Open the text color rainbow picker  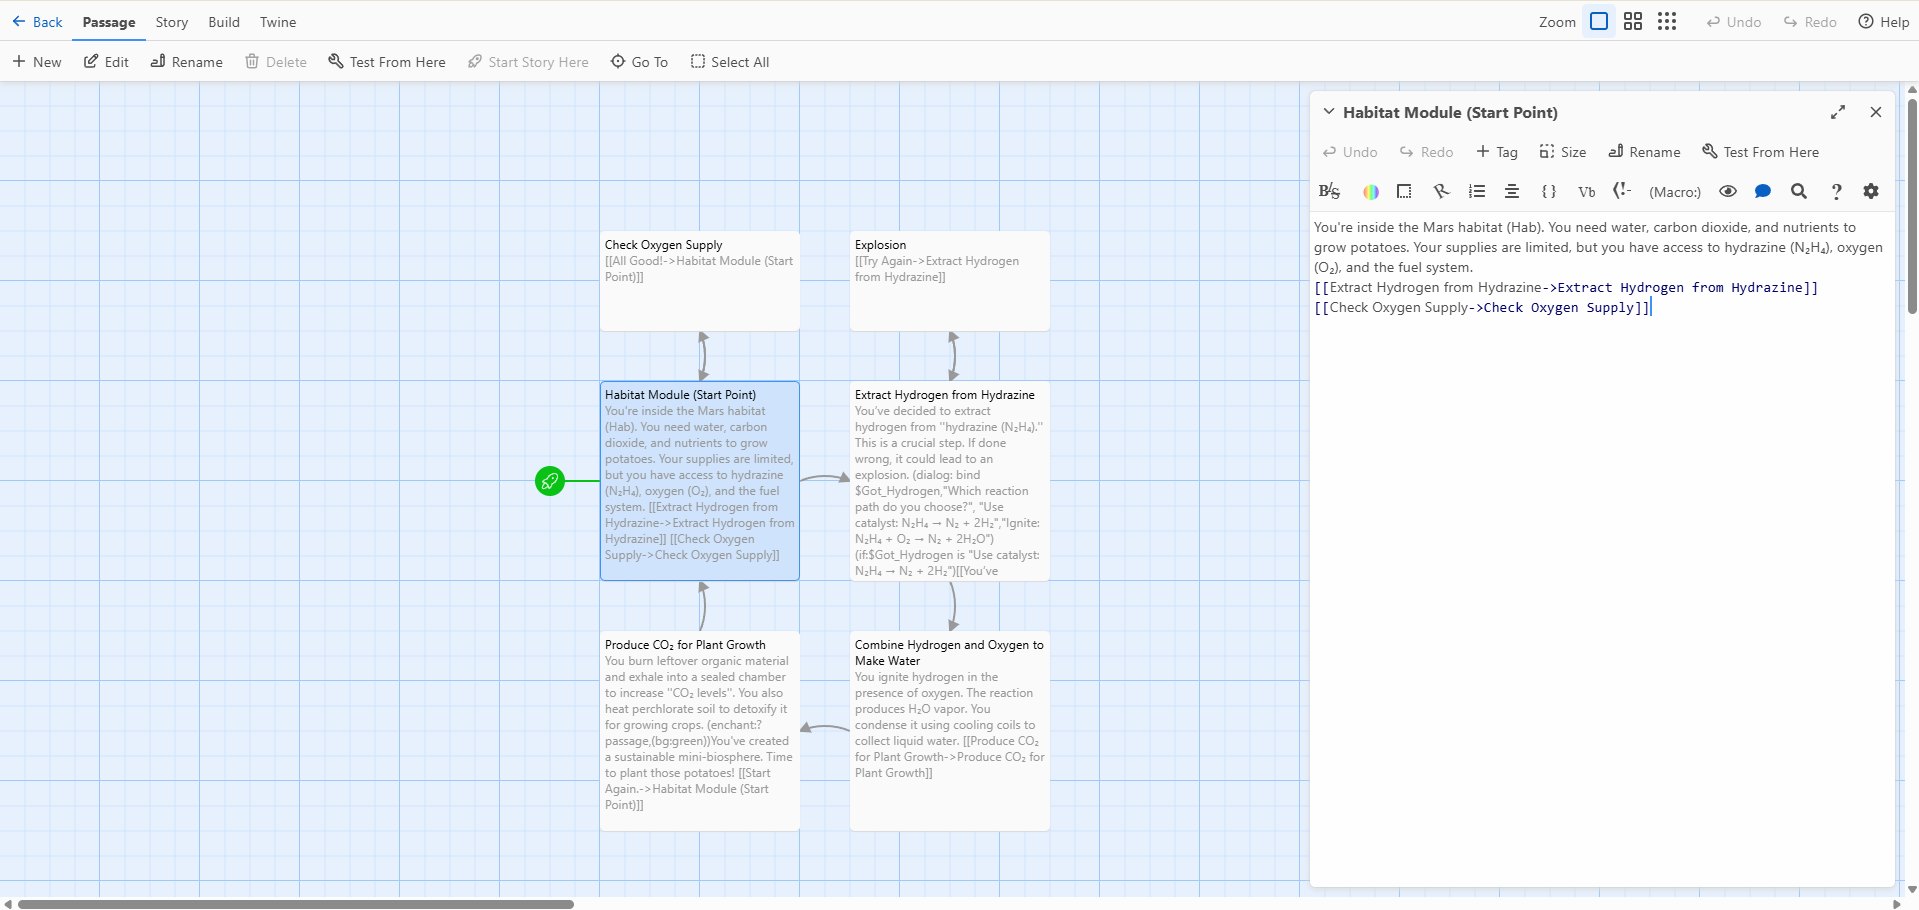click(x=1370, y=192)
